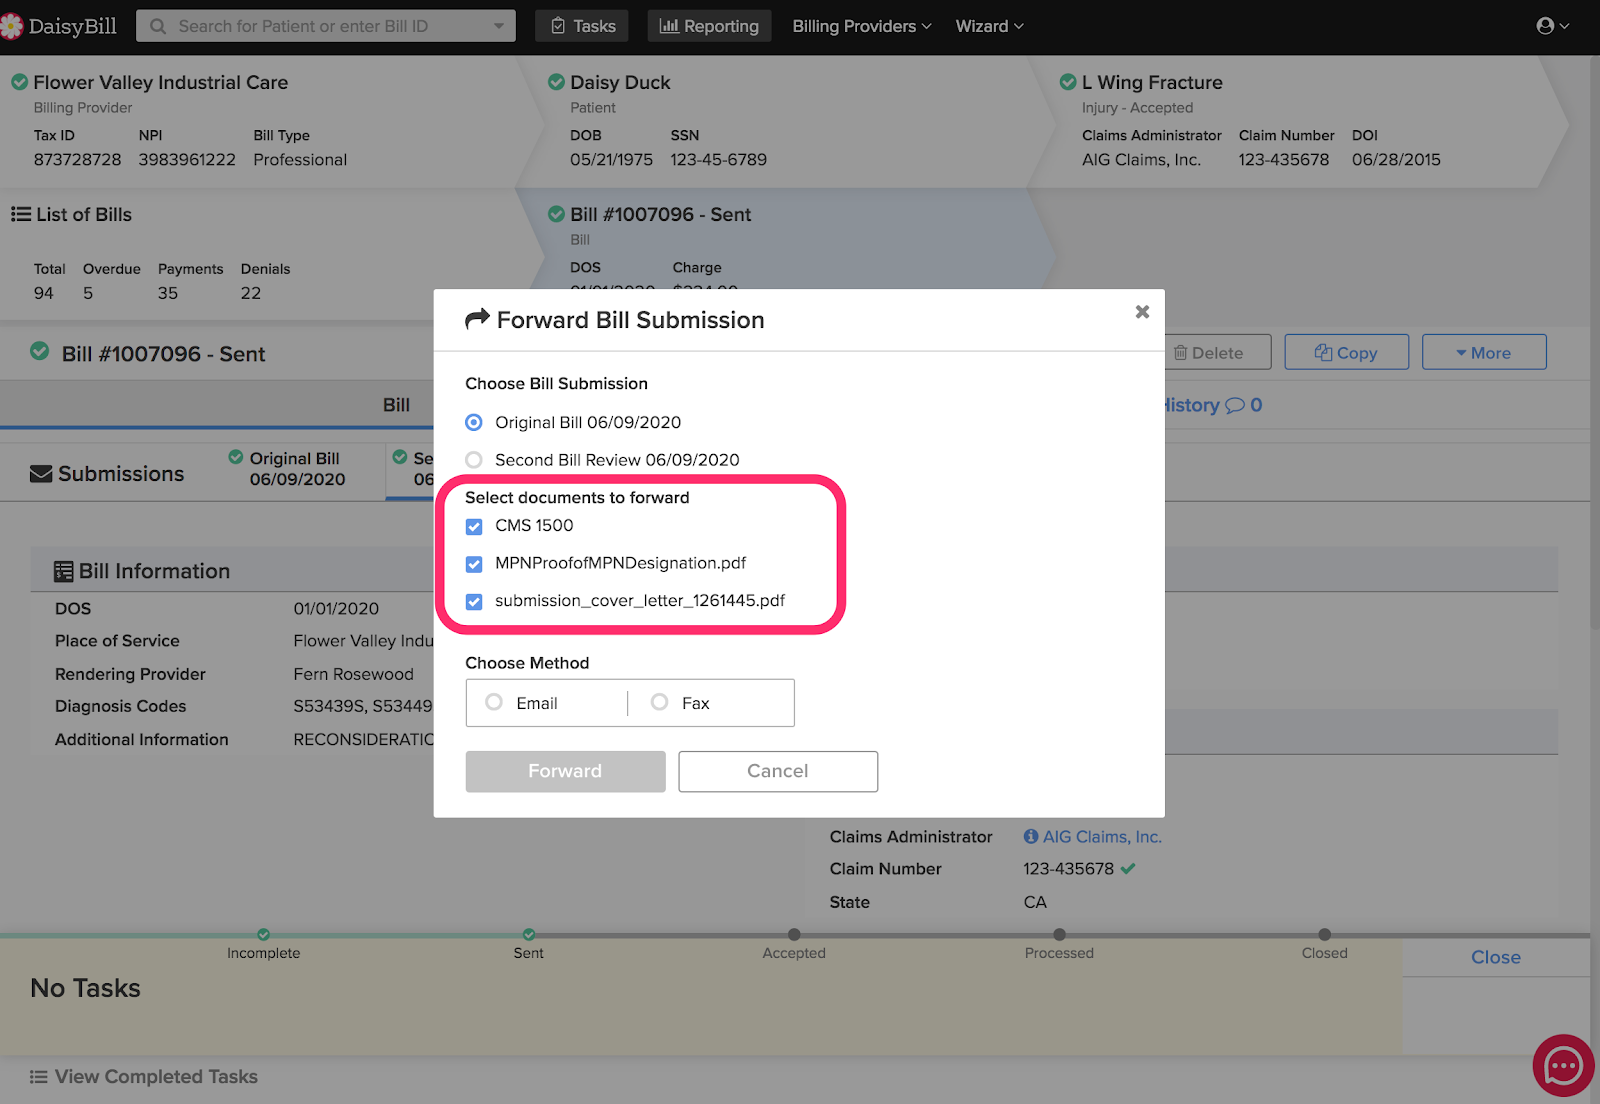
Task: Click the History comment bubble icon
Action: tap(1235, 405)
